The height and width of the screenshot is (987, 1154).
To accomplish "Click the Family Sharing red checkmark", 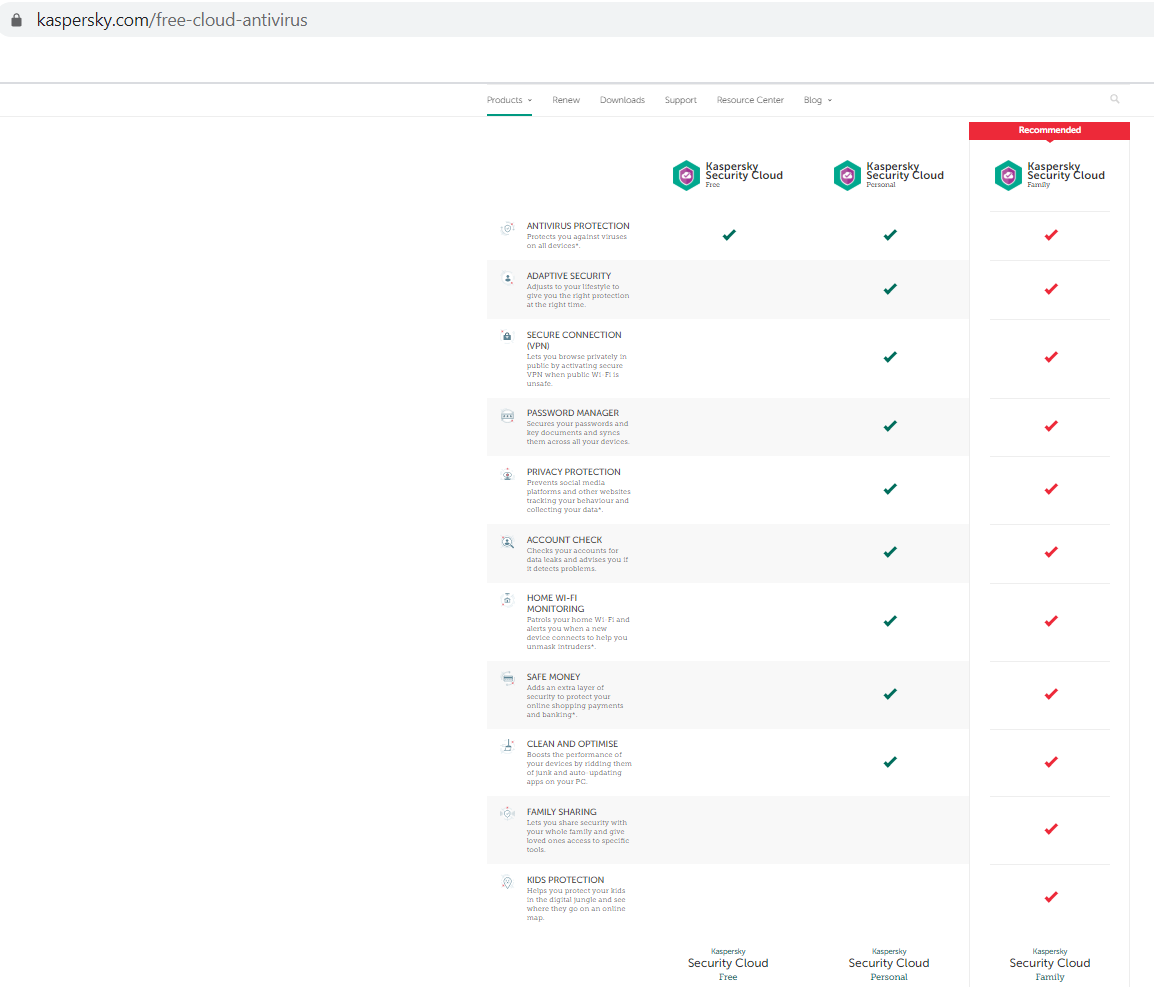I will (x=1051, y=829).
